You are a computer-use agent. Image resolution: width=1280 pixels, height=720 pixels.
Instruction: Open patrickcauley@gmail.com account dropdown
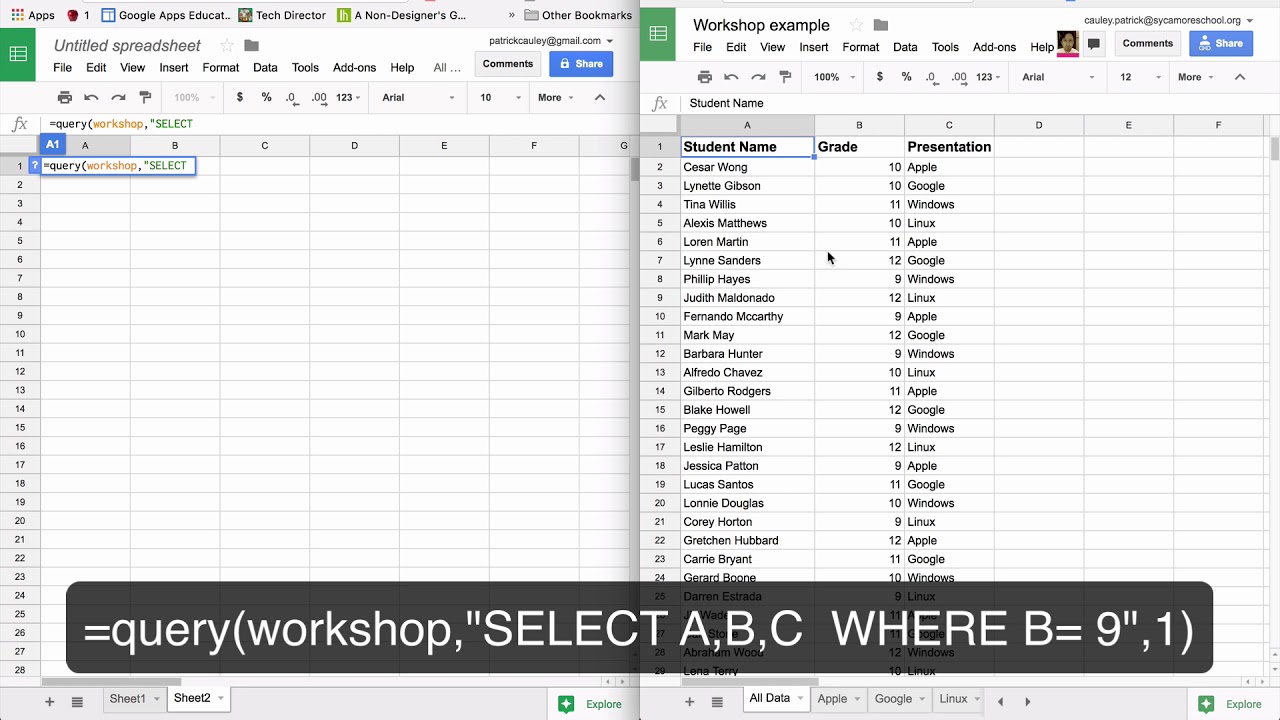(x=551, y=41)
